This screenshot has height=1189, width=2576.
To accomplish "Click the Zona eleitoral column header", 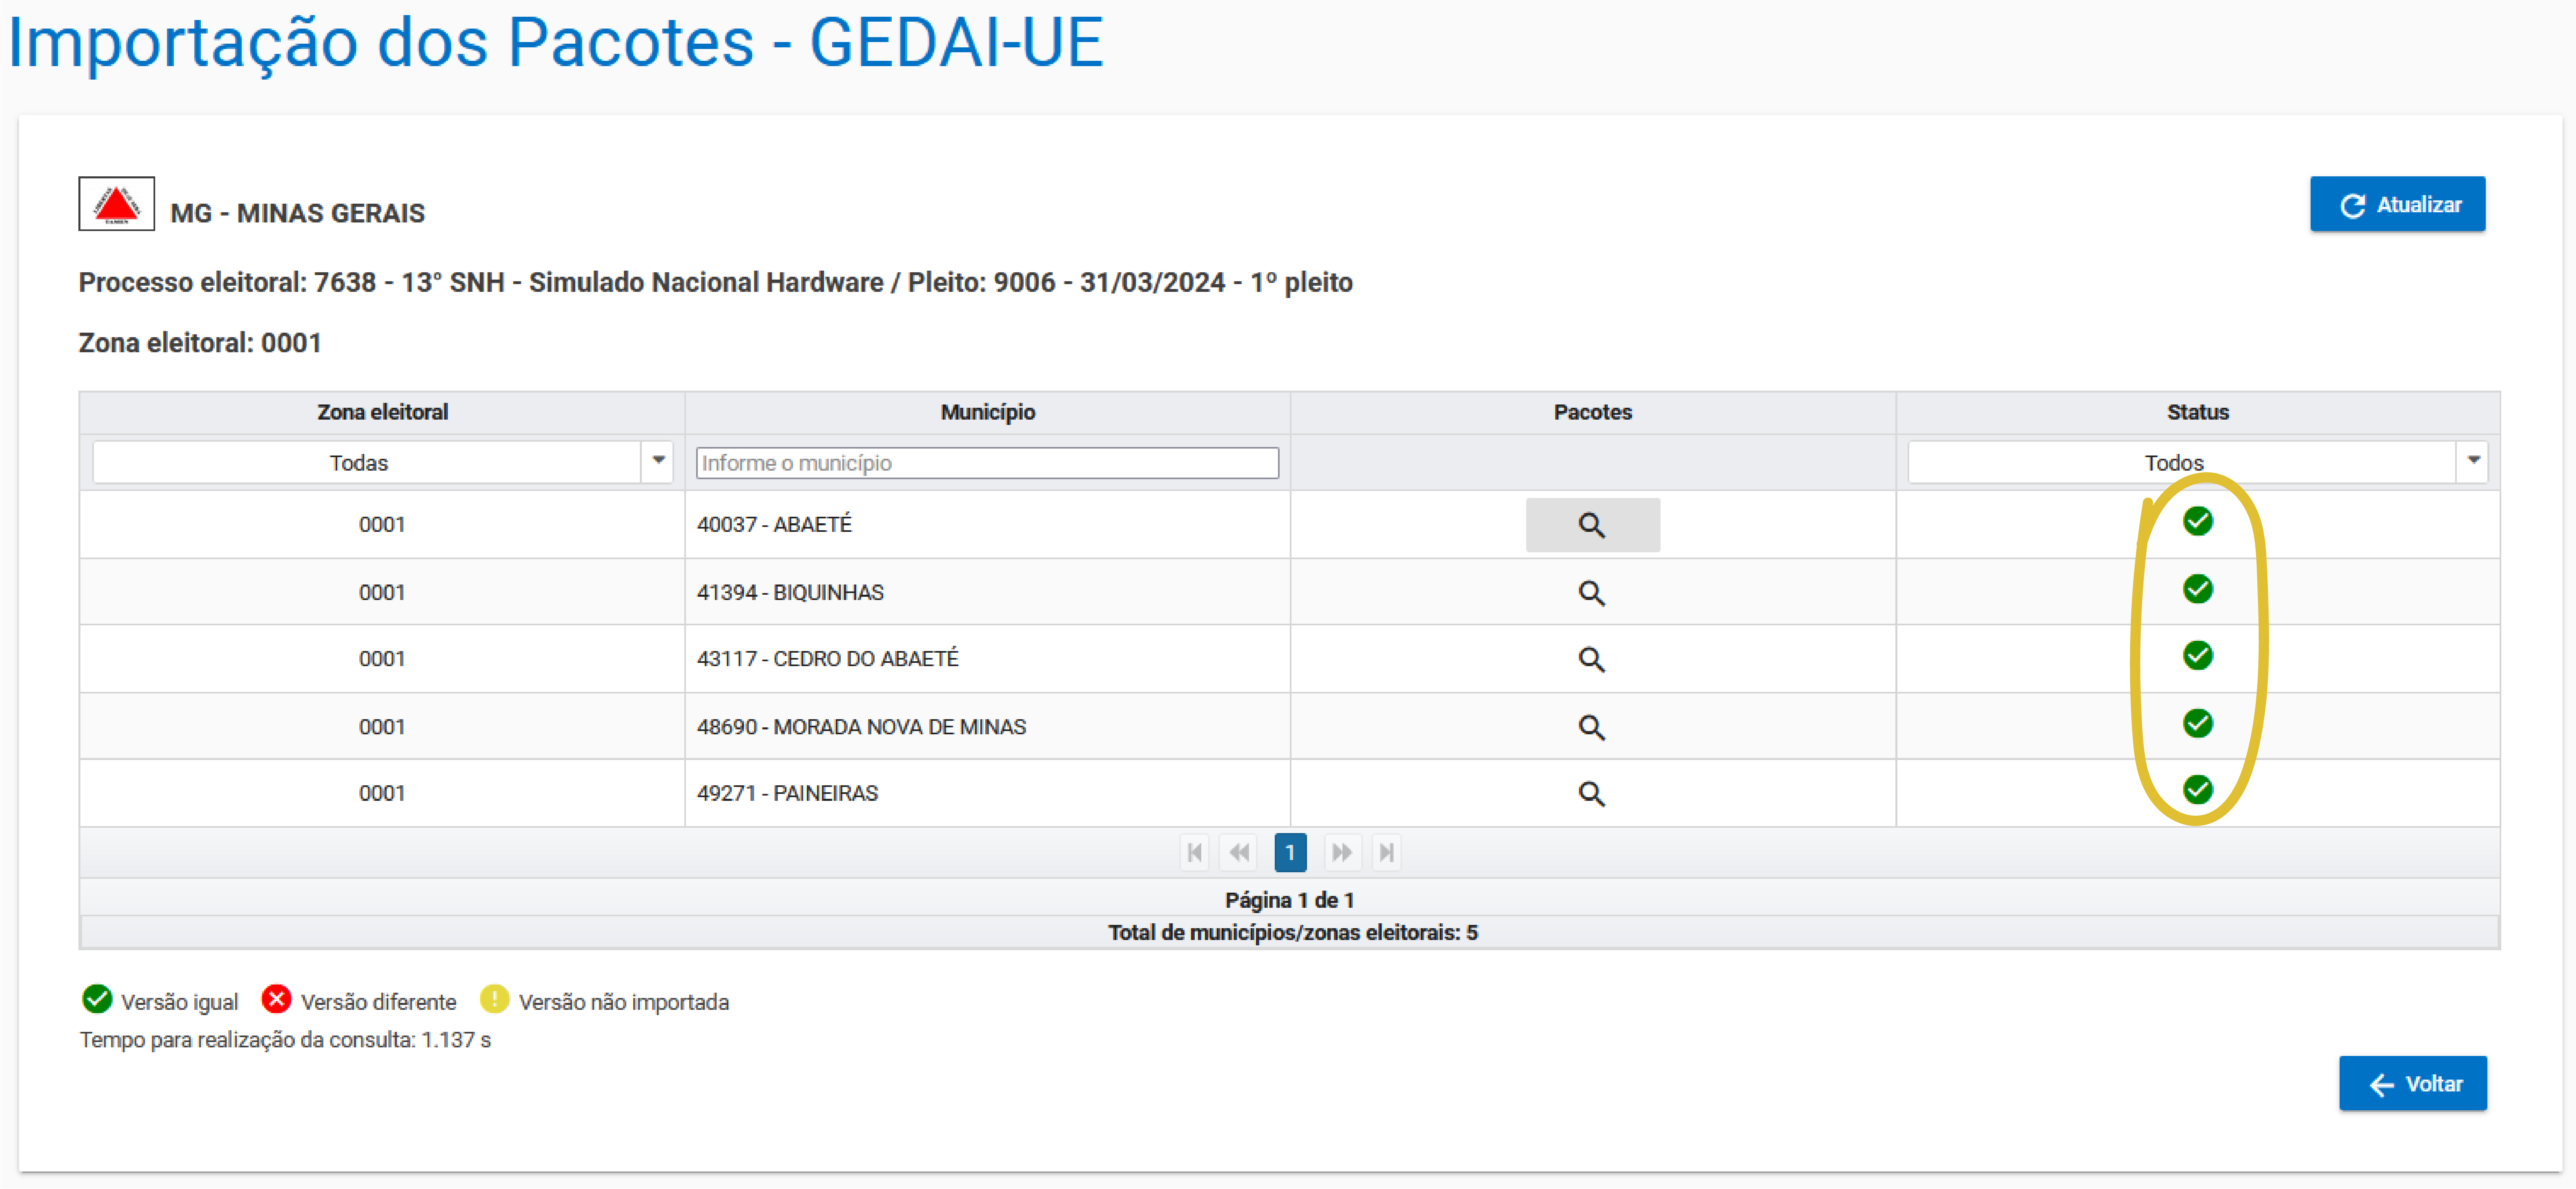I will pos(382,412).
